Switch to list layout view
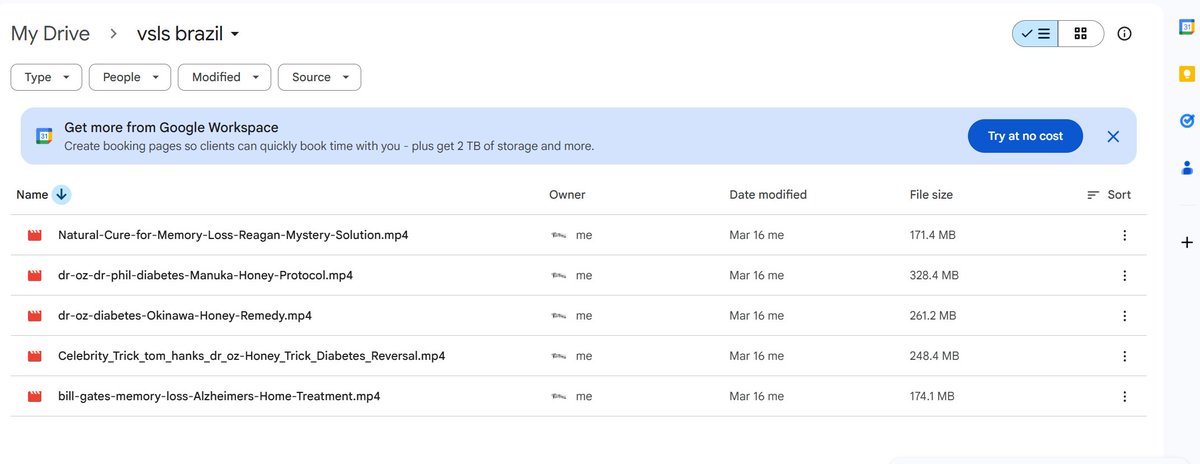Image resolution: width=1200 pixels, height=464 pixels. pos(1035,33)
